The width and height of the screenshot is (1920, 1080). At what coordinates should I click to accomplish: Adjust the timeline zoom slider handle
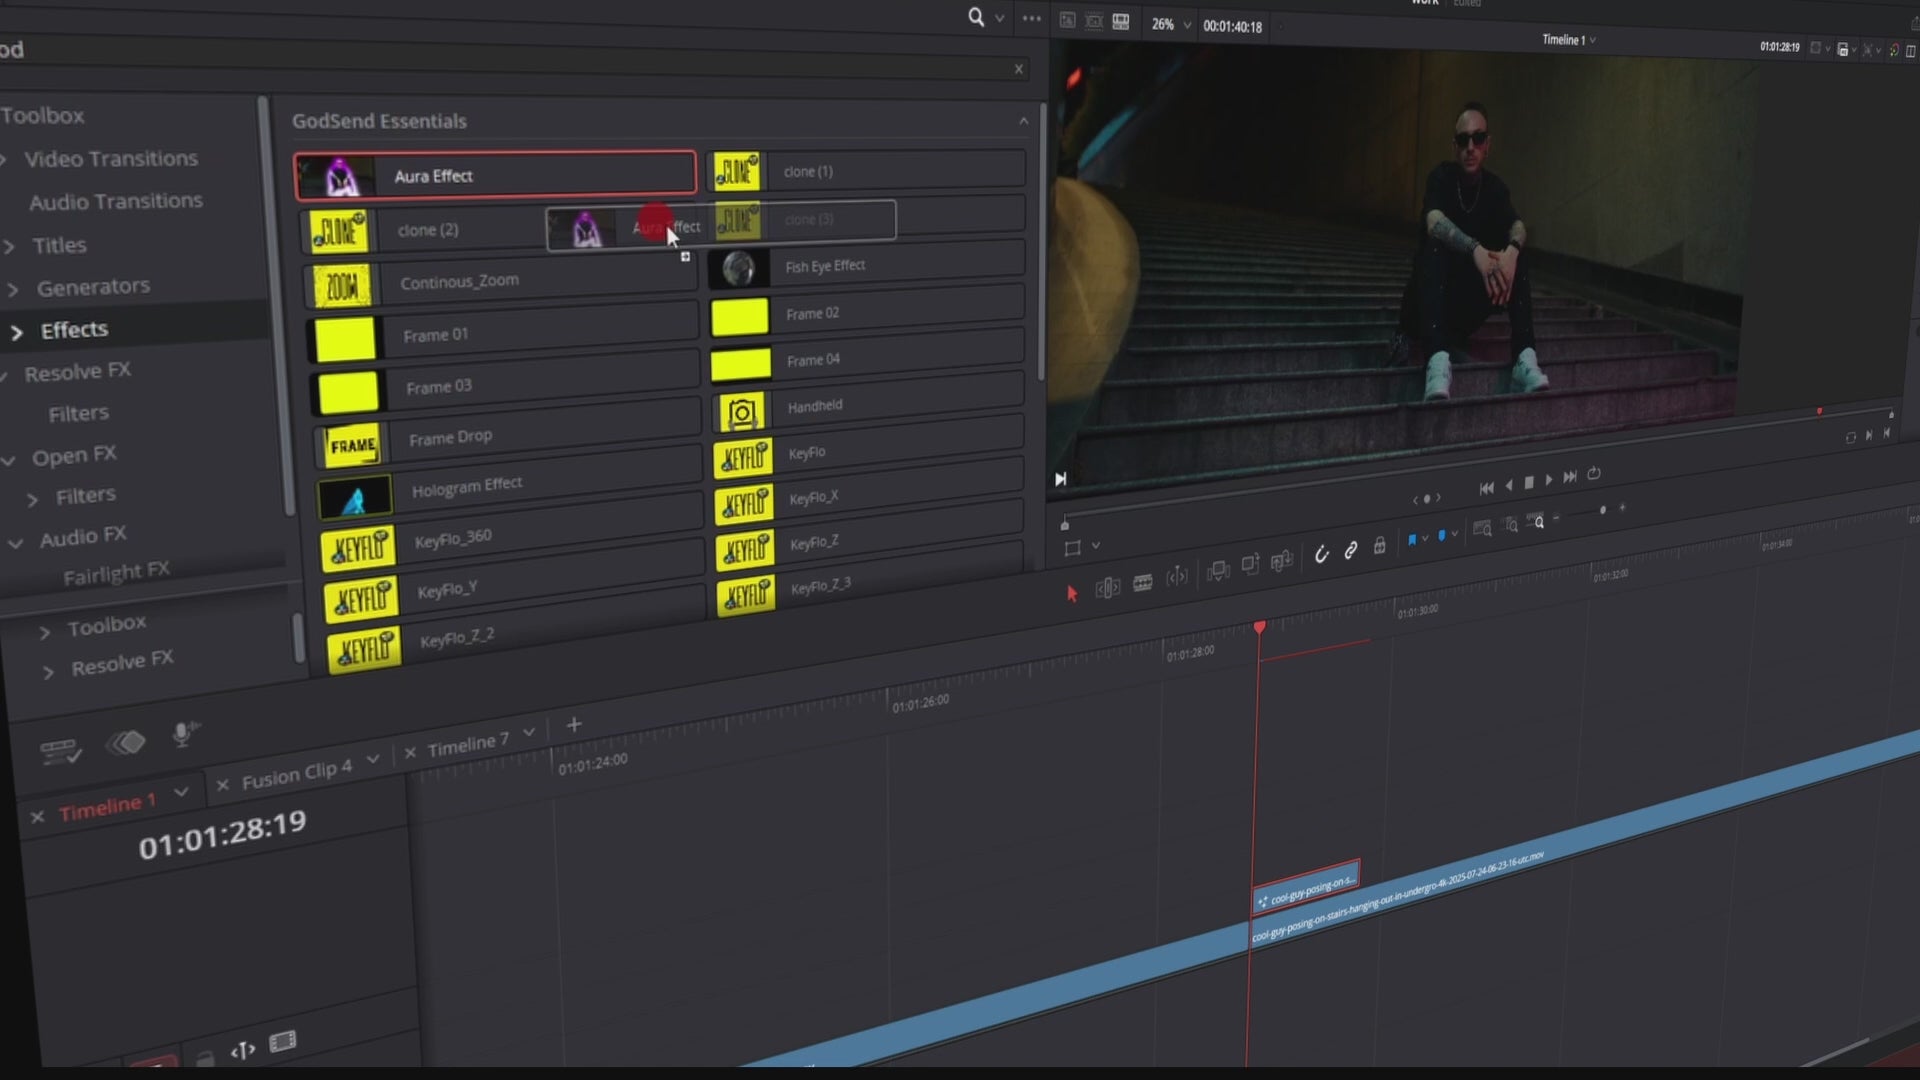(1603, 510)
